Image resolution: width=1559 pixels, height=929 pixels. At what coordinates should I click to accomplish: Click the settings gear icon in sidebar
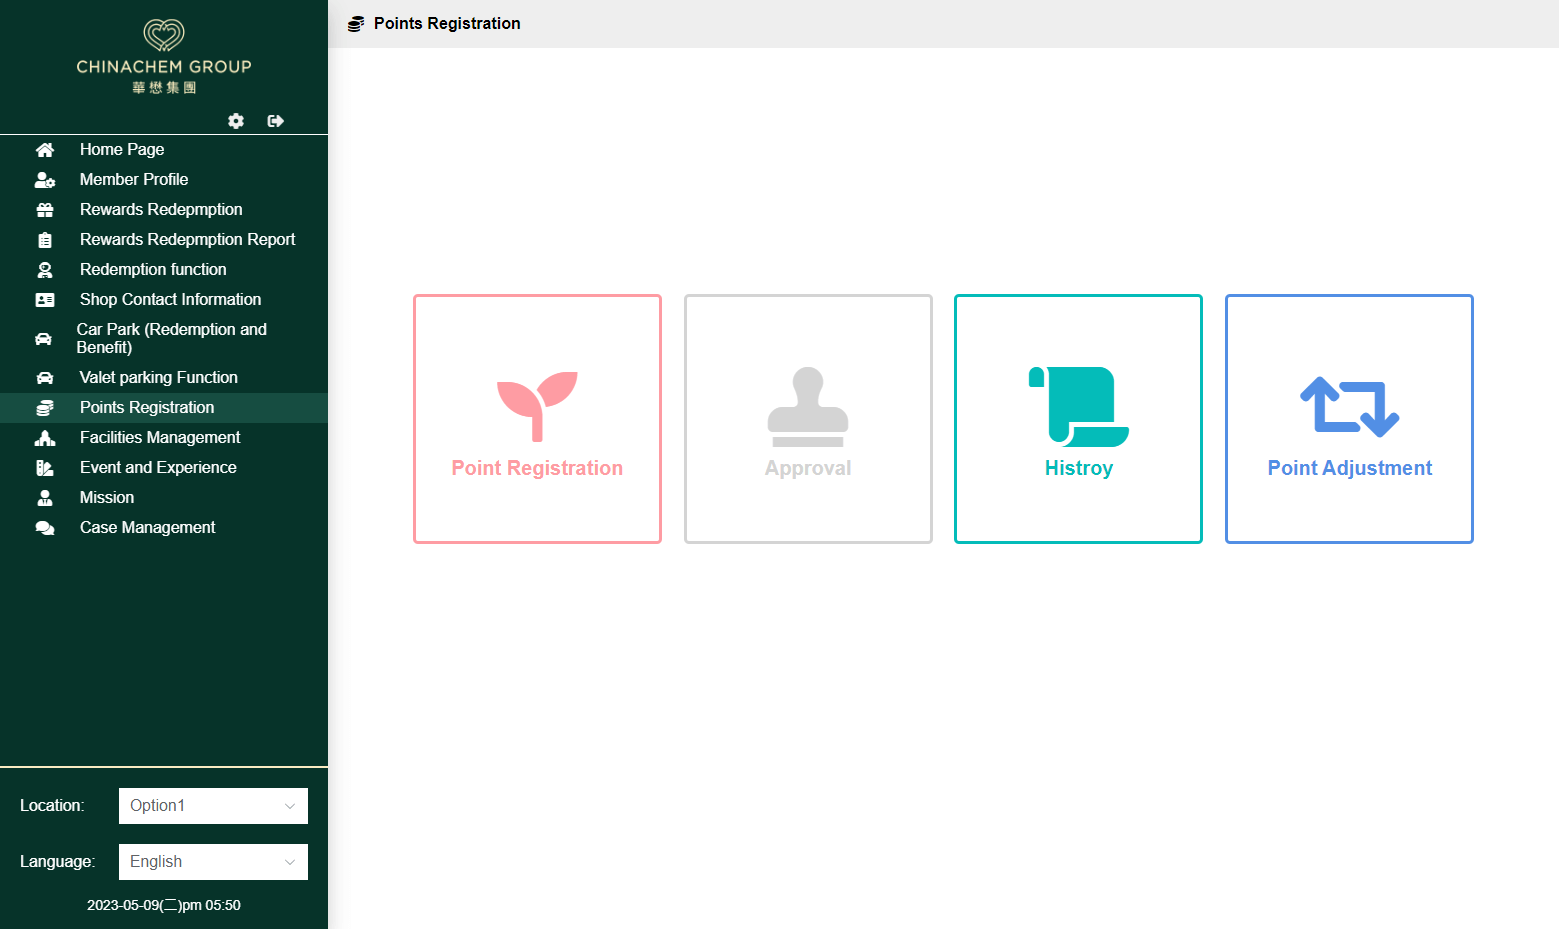pyautogui.click(x=236, y=121)
